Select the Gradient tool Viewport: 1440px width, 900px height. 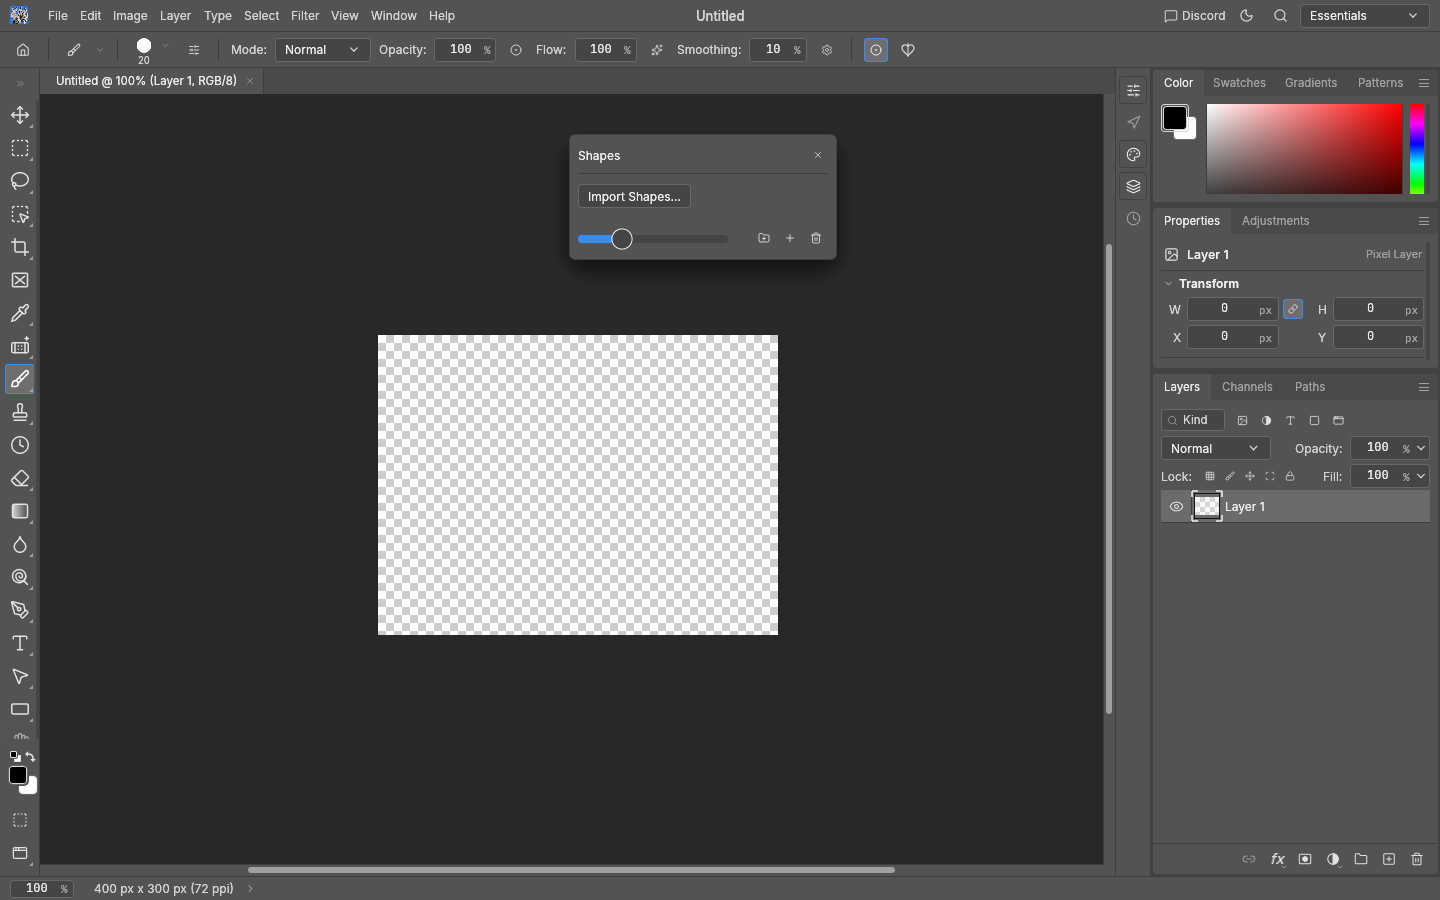[20, 511]
